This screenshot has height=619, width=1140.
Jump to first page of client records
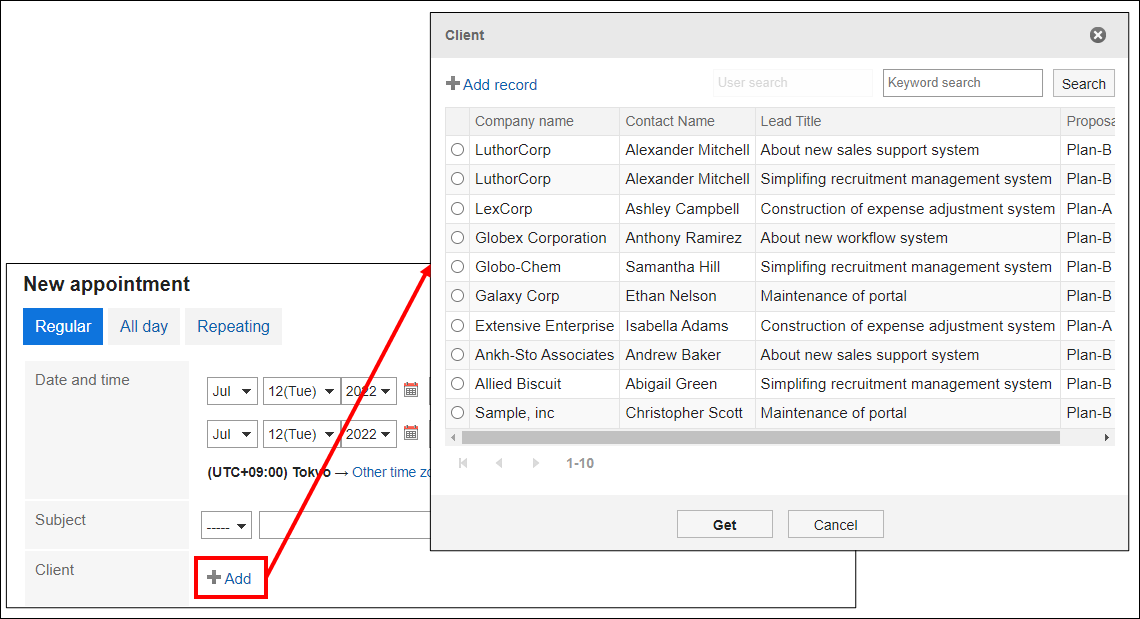[x=462, y=463]
